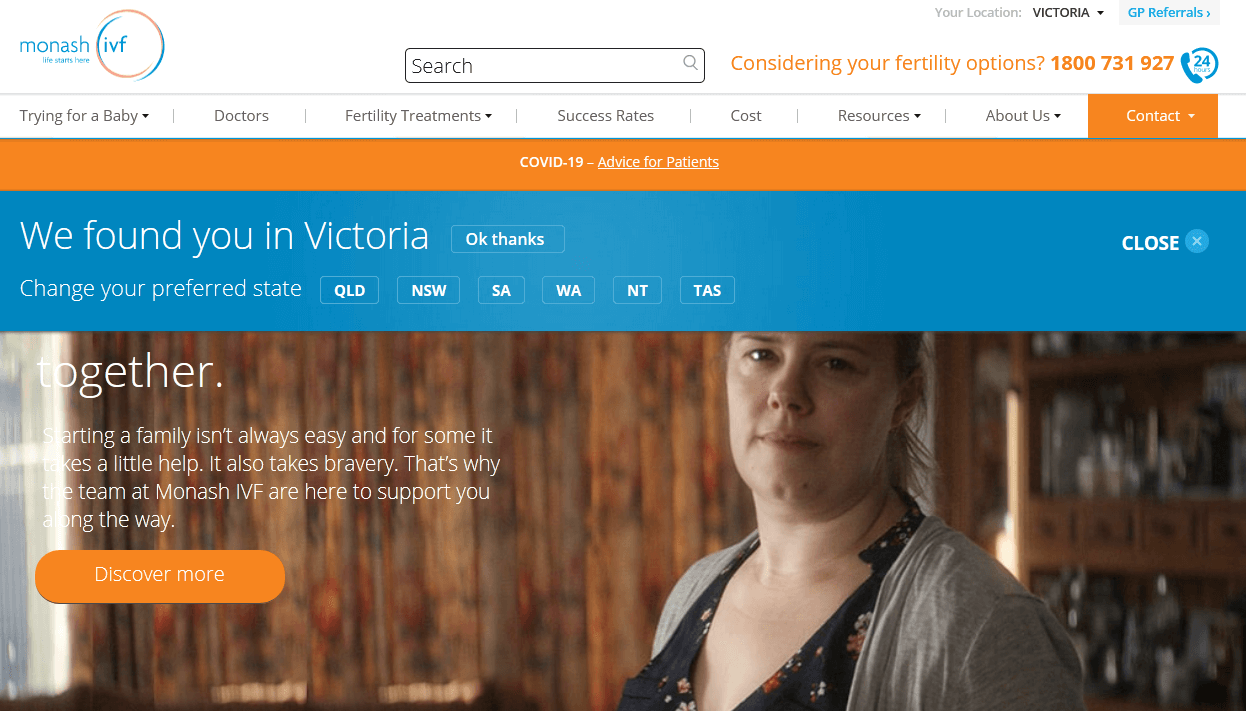1246x711 pixels.
Task: Click the 24 hours phone icon
Action: point(1199,65)
